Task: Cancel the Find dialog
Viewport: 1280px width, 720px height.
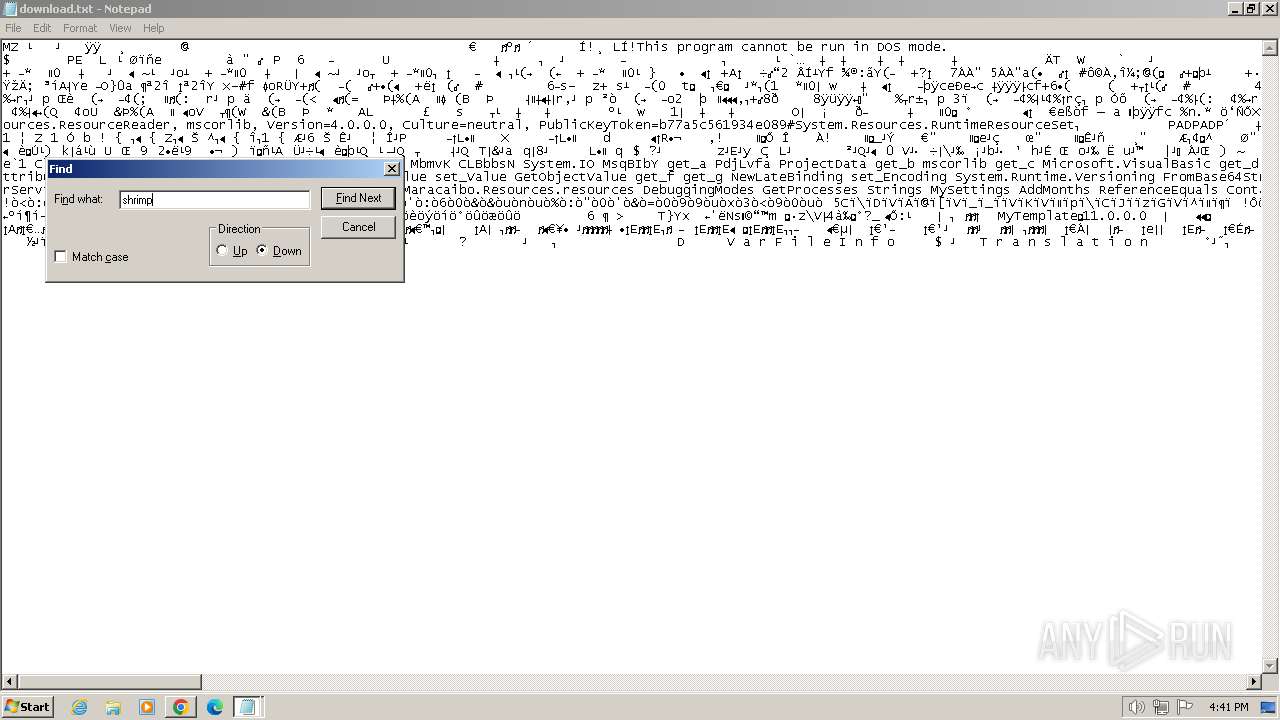Action: 358,227
